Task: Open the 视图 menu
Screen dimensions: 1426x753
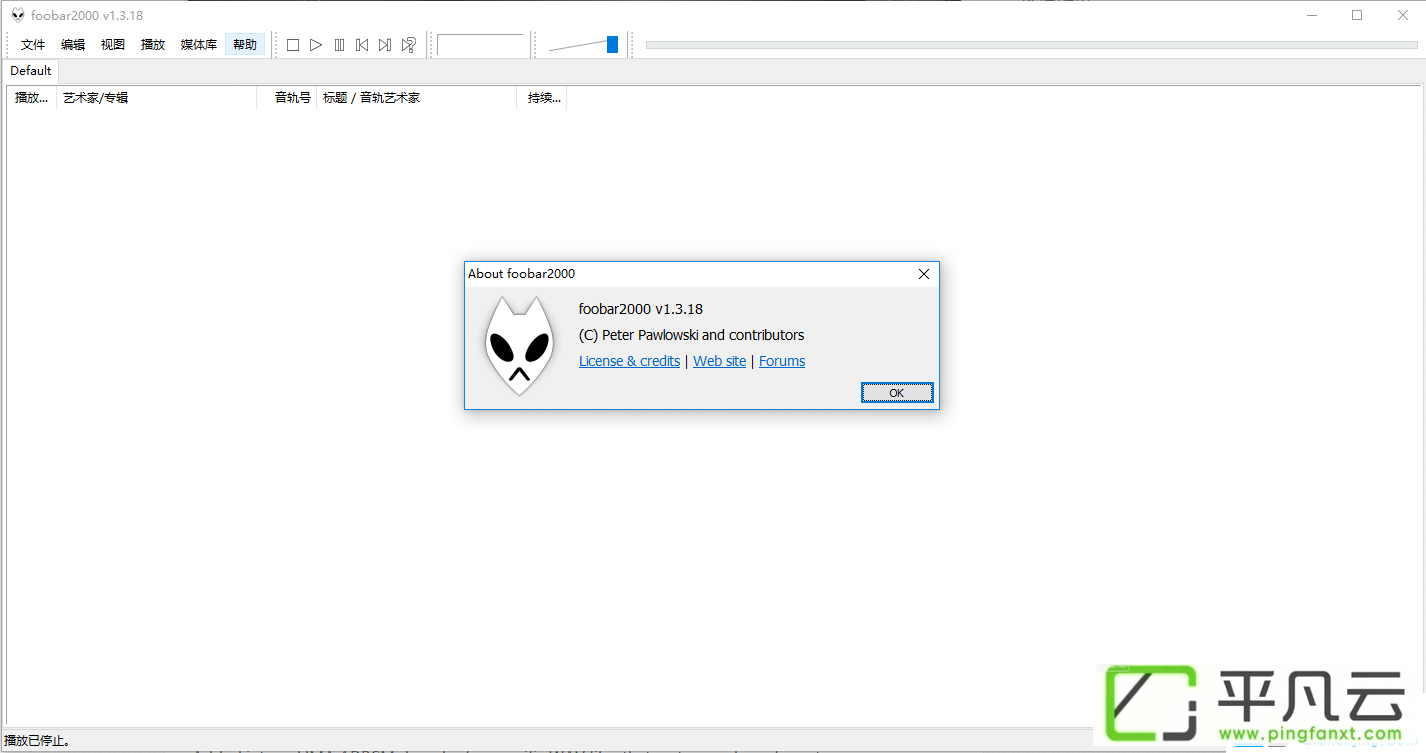Action: coord(113,45)
